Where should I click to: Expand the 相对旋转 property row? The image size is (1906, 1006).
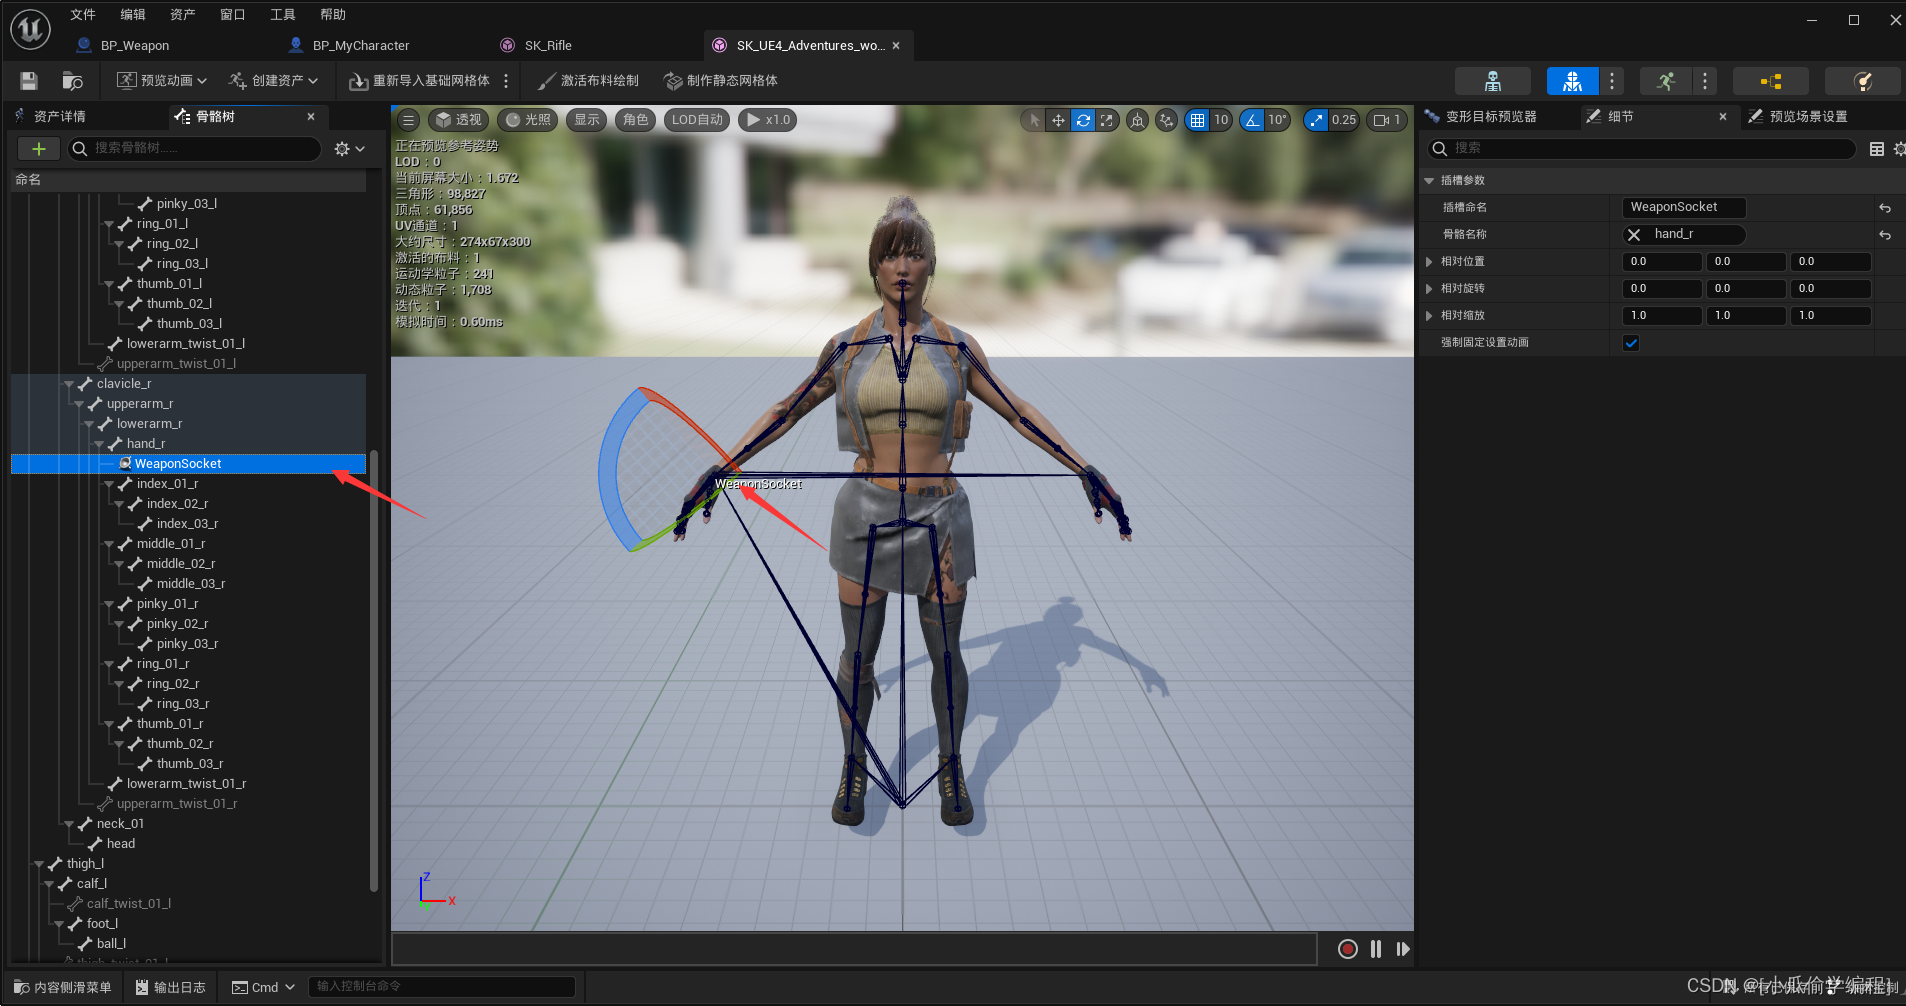[x=1429, y=288]
